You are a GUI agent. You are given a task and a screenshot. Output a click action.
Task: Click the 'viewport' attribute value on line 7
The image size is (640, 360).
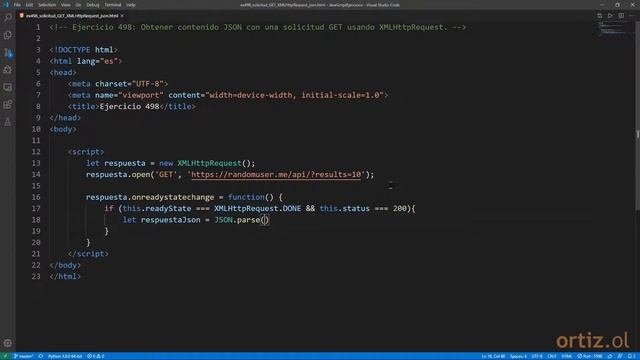(x=140, y=95)
